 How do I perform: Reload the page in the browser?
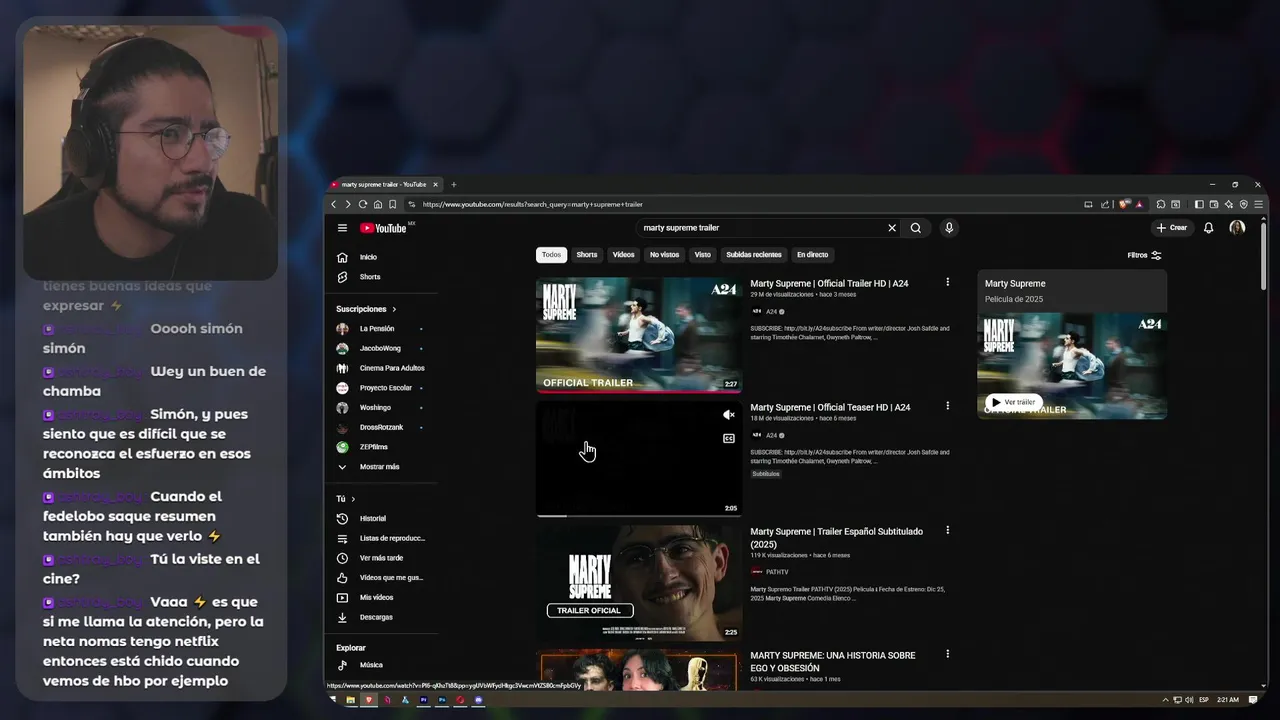[x=363, y=204]
